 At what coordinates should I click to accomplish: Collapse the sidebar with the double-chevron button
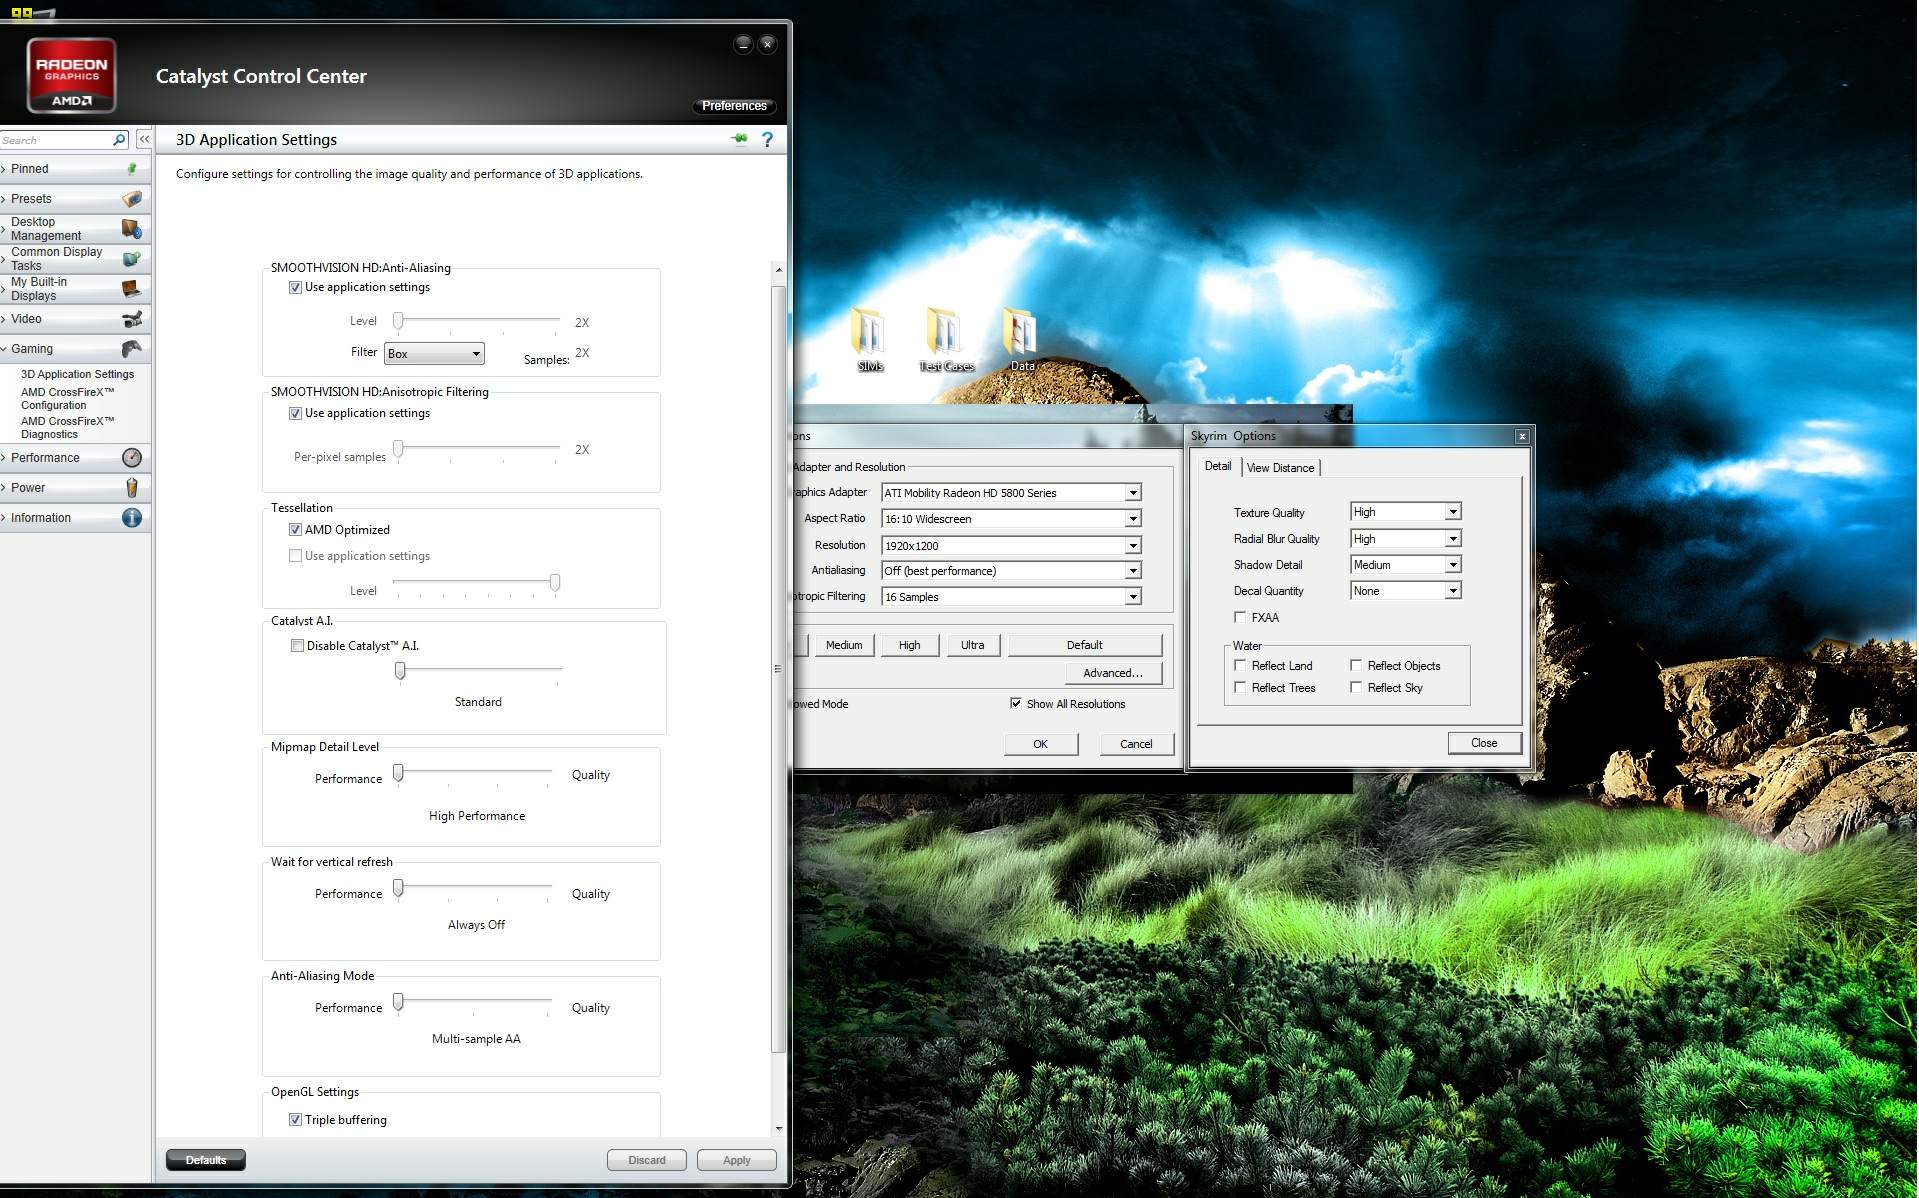pyautogui.click(x=144, y=140)
